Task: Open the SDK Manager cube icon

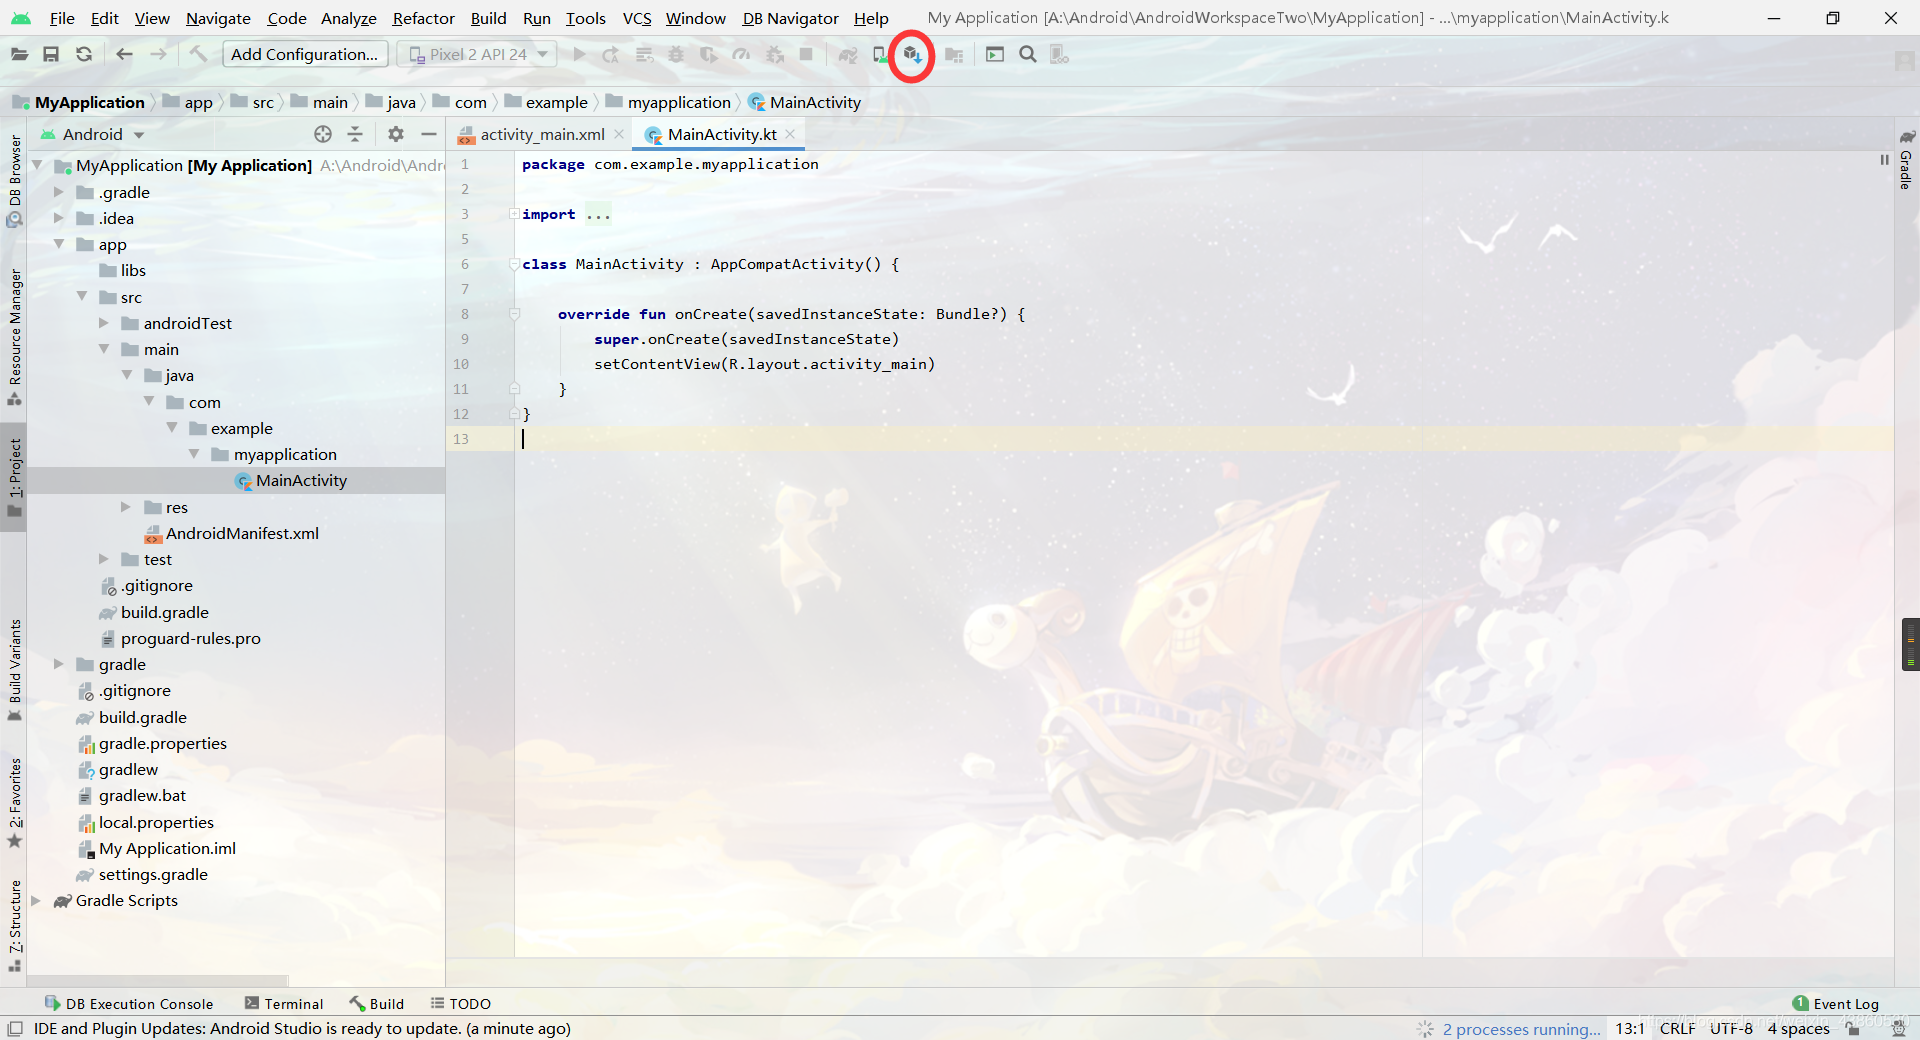Action: click(912, 54)
